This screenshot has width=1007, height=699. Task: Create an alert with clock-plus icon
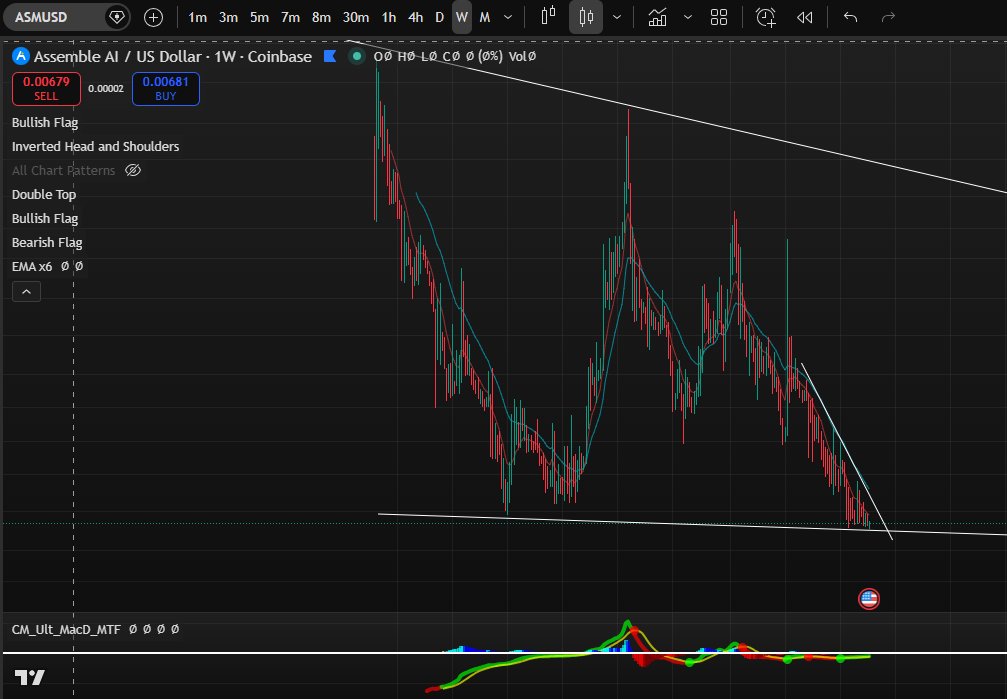(766, 17)
